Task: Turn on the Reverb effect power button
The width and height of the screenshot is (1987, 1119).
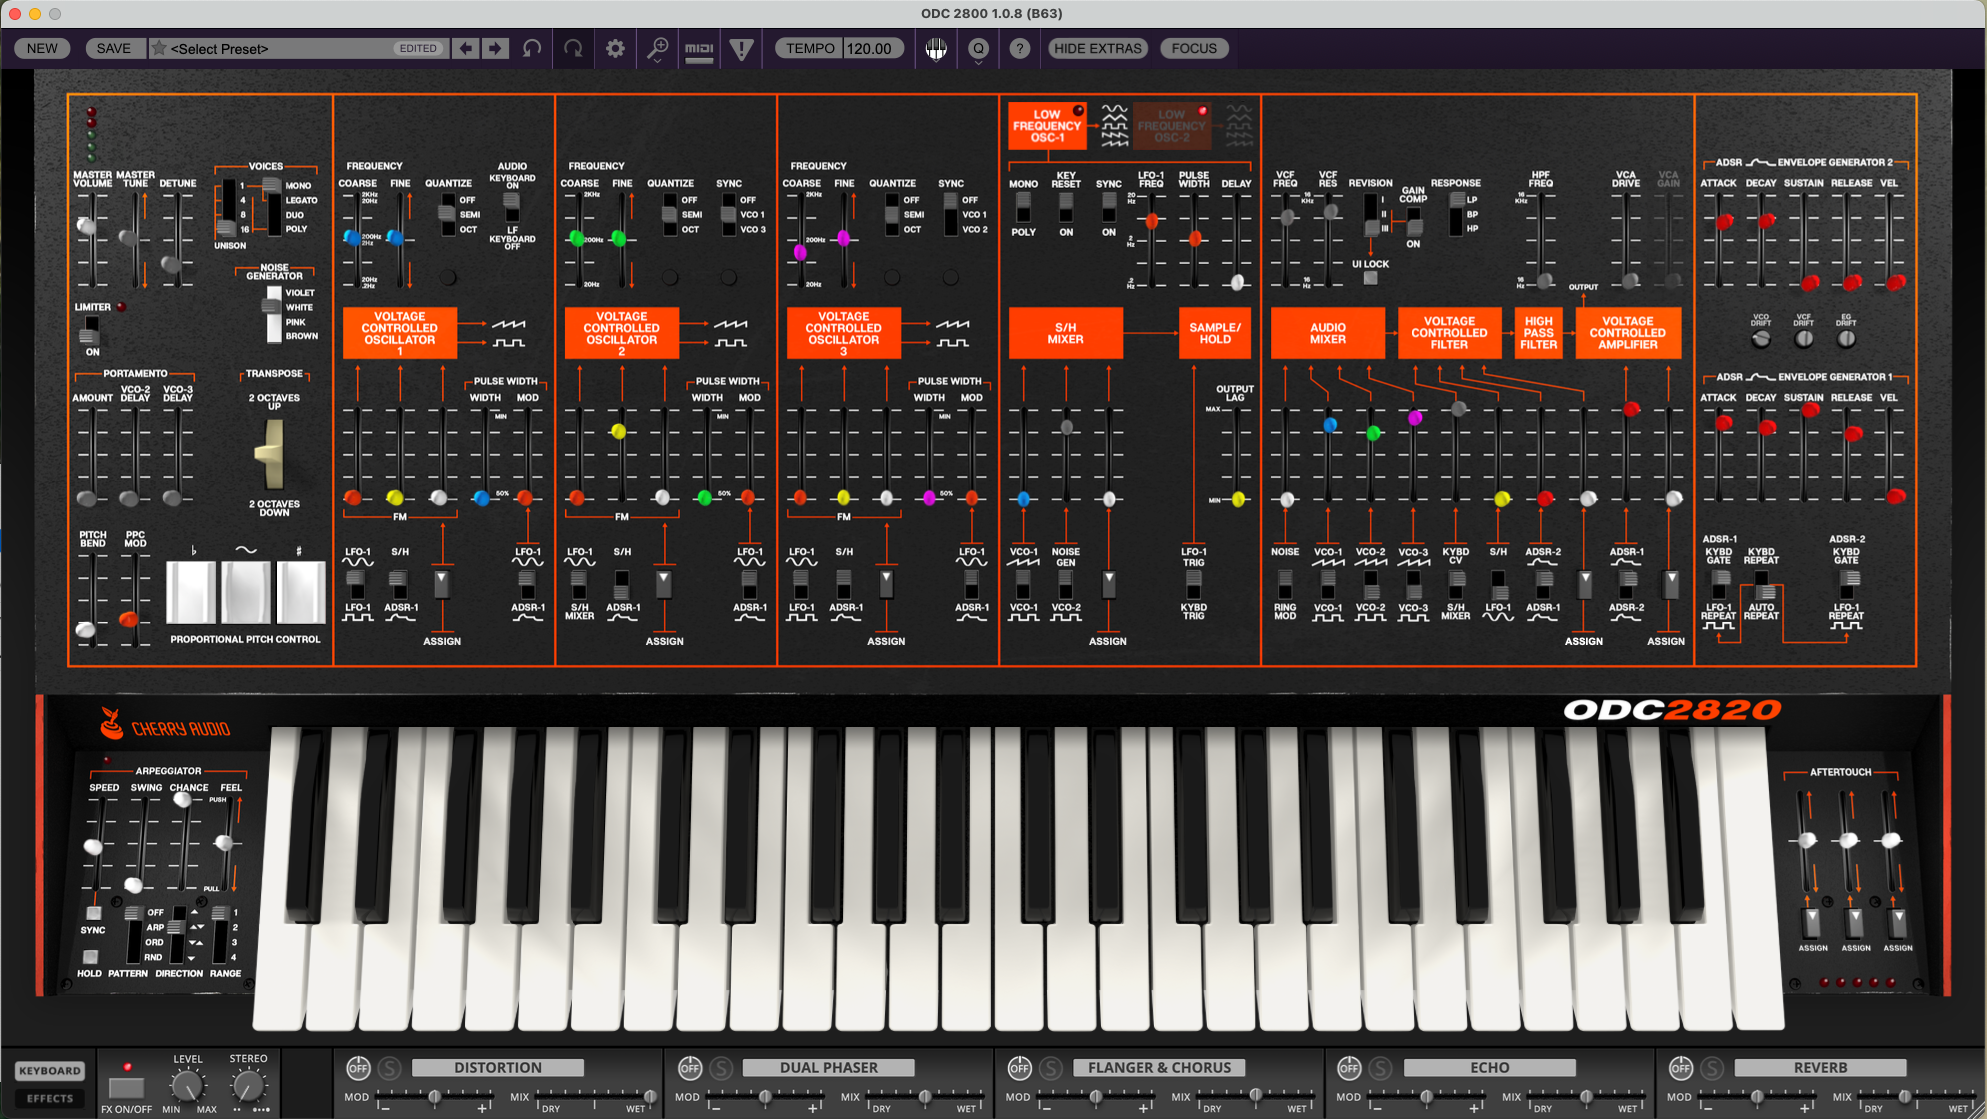Action: click(x=1681, y=1068)
